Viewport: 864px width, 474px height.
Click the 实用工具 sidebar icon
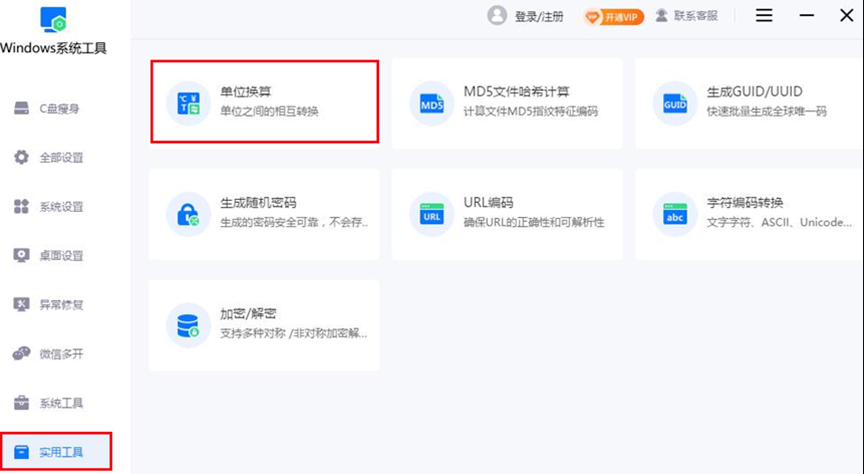point(21,452)
